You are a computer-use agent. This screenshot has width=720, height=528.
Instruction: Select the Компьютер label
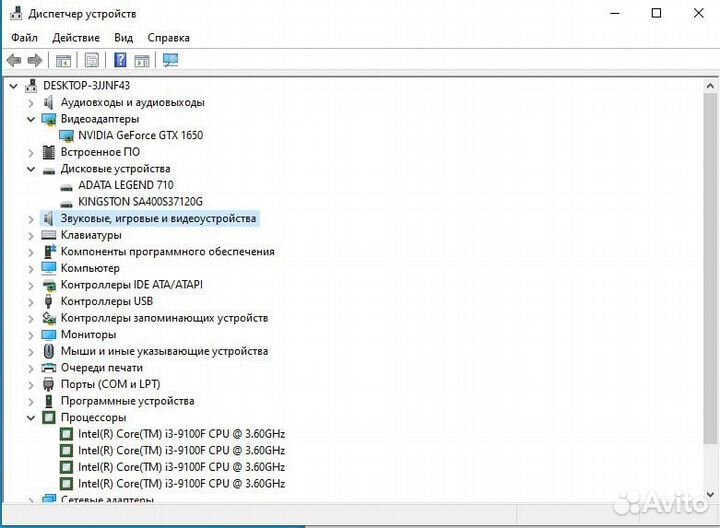[x=90, y=268]
